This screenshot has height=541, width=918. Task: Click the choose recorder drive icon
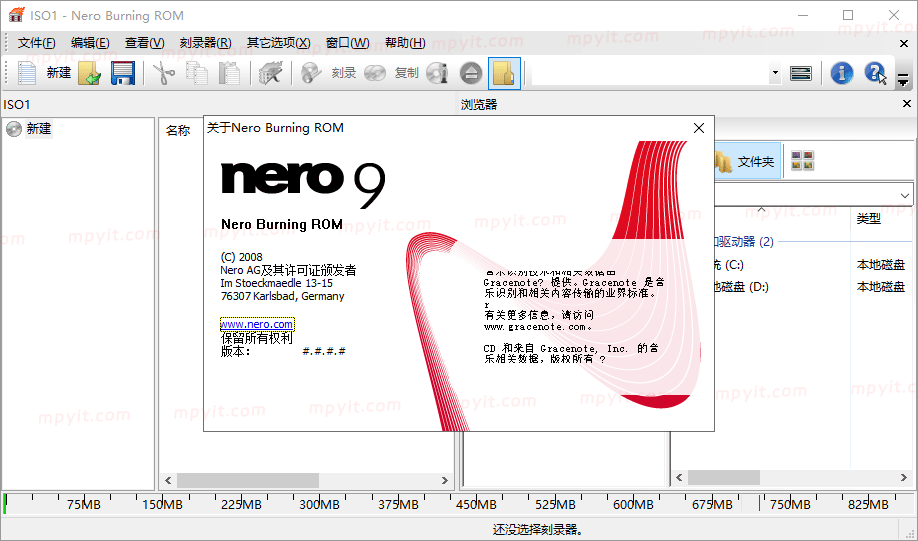pyautogui.click(x=800, y=73)
